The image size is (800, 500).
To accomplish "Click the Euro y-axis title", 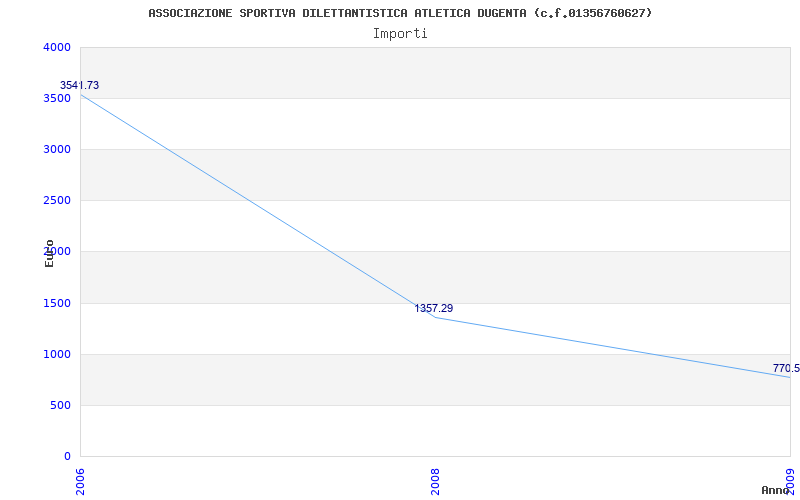I will click(49, 253).
